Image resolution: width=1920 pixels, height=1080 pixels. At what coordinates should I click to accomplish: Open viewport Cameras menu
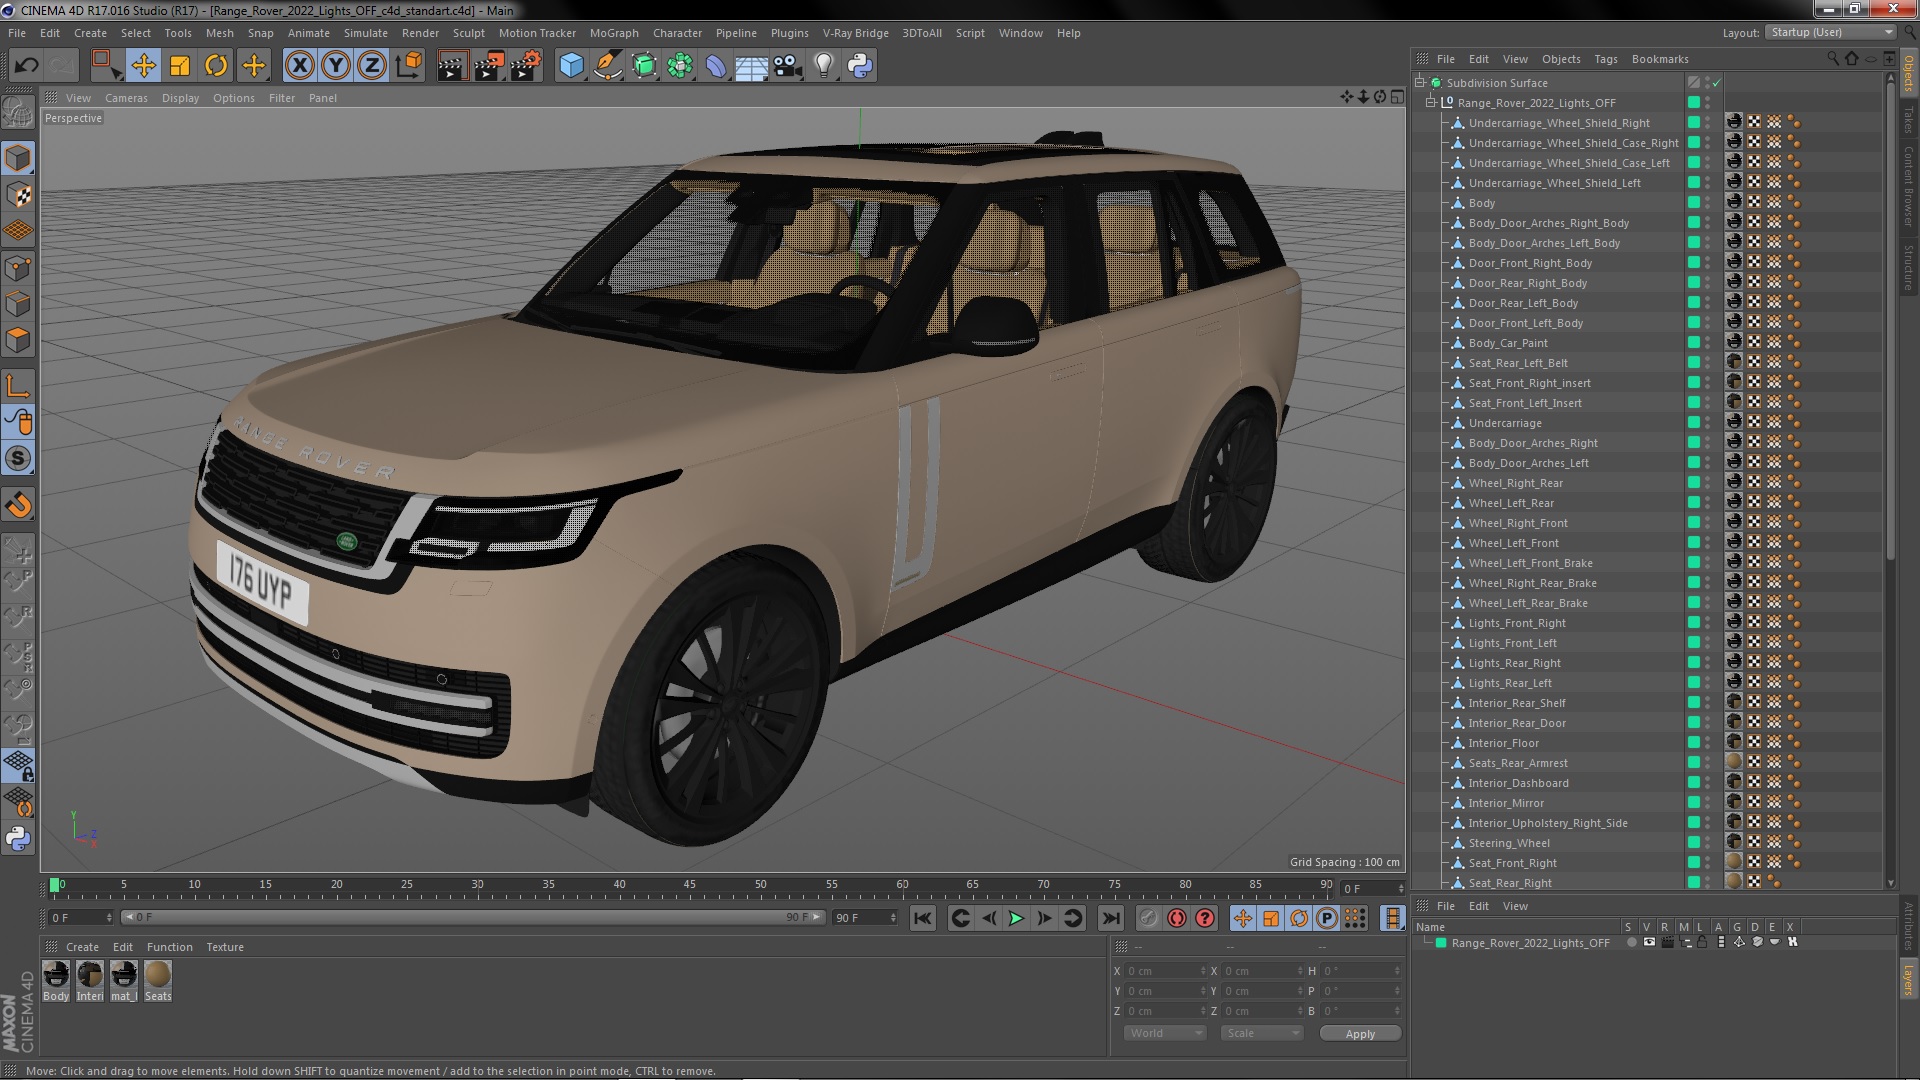tap(126, 98)
